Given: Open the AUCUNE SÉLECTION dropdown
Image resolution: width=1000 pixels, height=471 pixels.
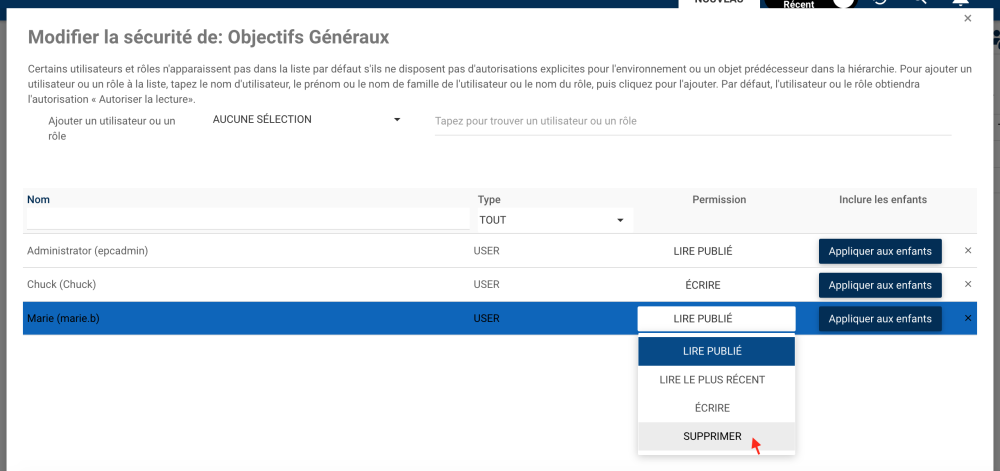Looking at the screenshot, I should point(306,120).
